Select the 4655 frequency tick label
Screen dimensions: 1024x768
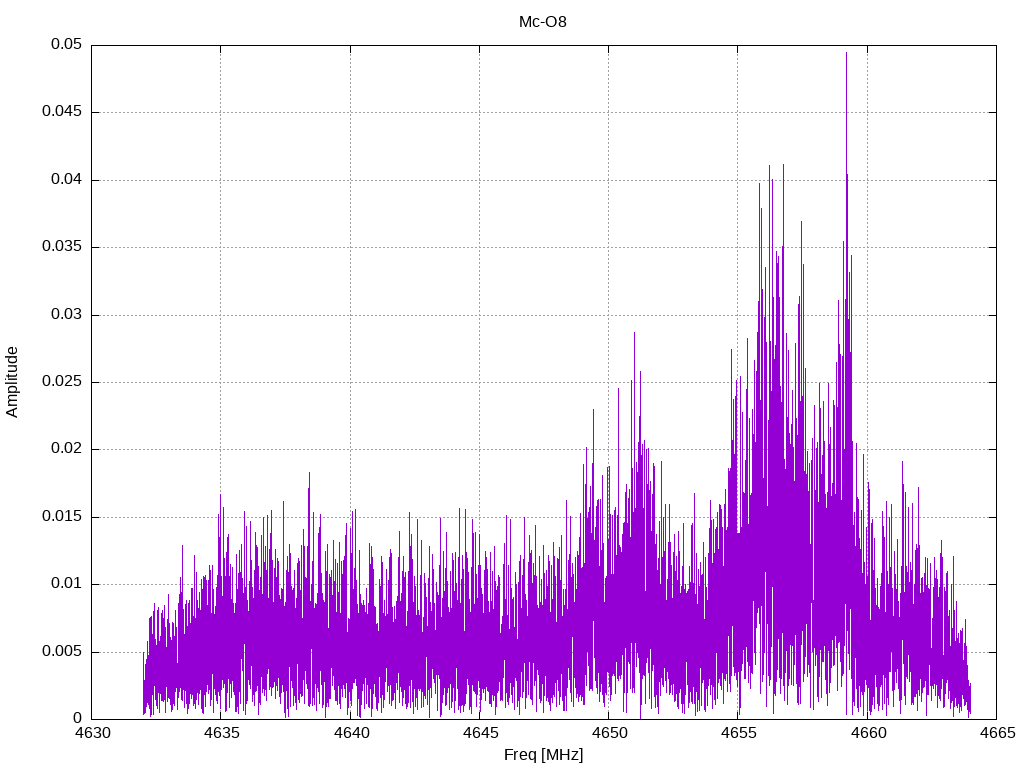(x=738, y=734)
